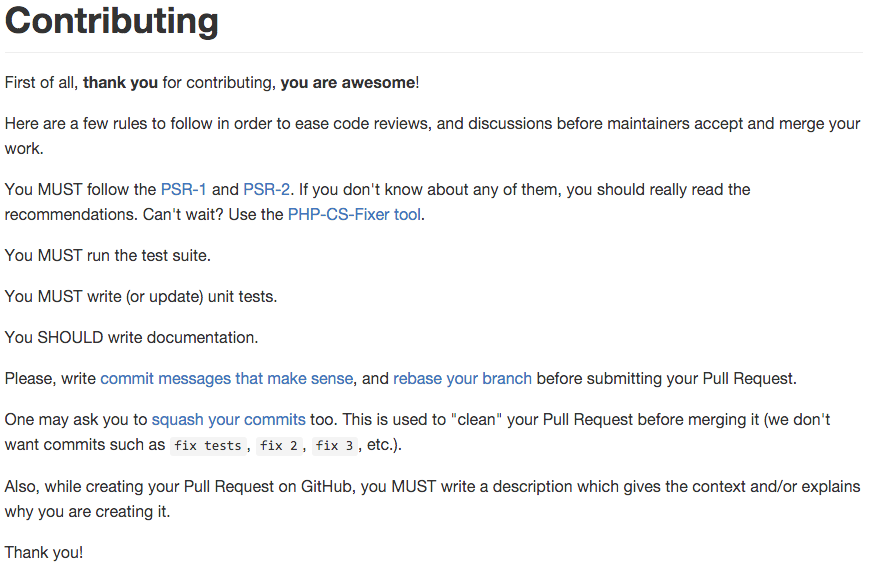This screenshot has height=567, width=873.
Task: Click 'You MUST run the test suite' line
Action: (107, 256)
